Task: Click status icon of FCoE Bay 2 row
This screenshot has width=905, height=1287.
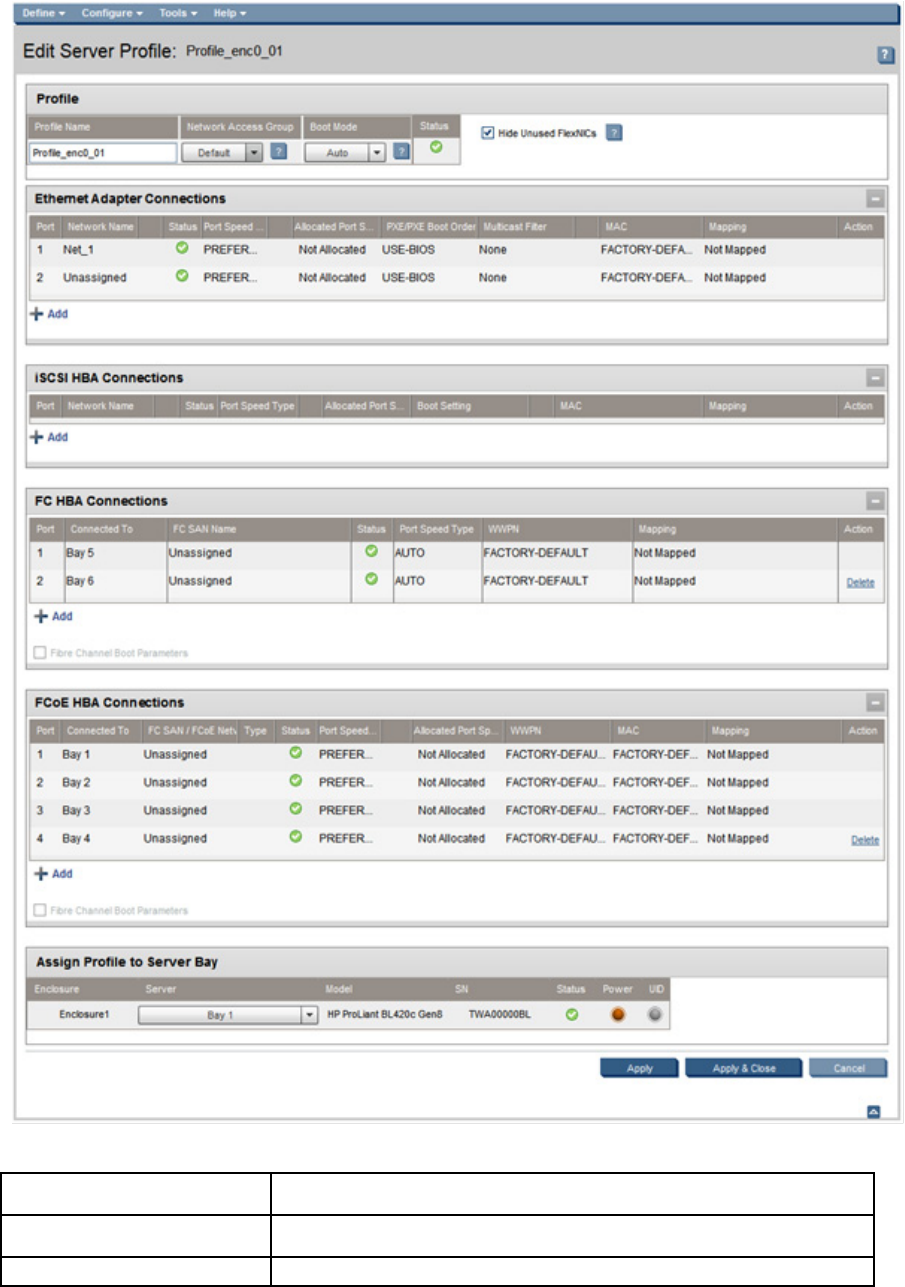Action: click(295, 782)
